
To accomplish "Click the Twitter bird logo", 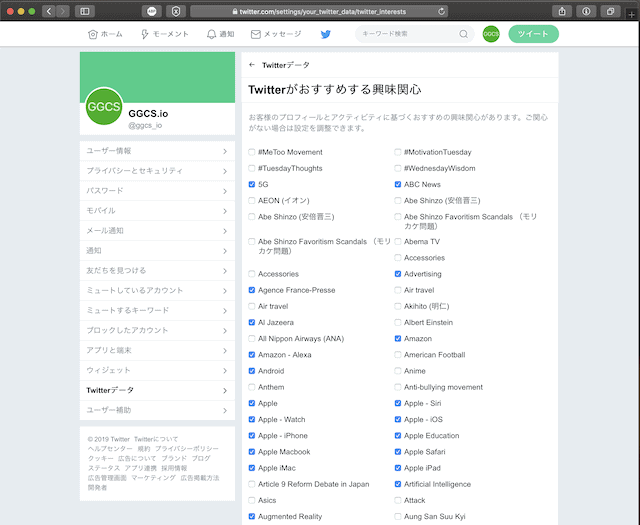I will 326,34.
